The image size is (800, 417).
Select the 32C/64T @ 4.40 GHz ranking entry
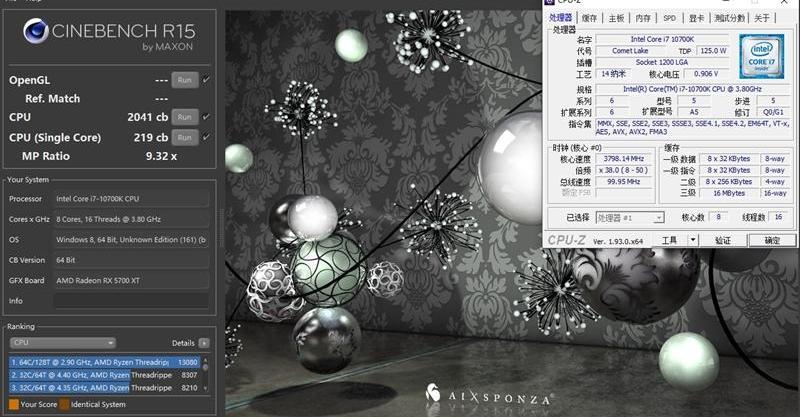tap(104, 375)
